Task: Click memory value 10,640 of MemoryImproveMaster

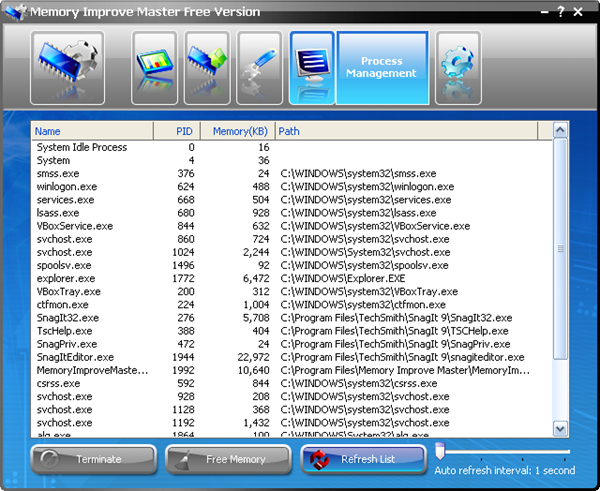Action: (x=253, y=370)
